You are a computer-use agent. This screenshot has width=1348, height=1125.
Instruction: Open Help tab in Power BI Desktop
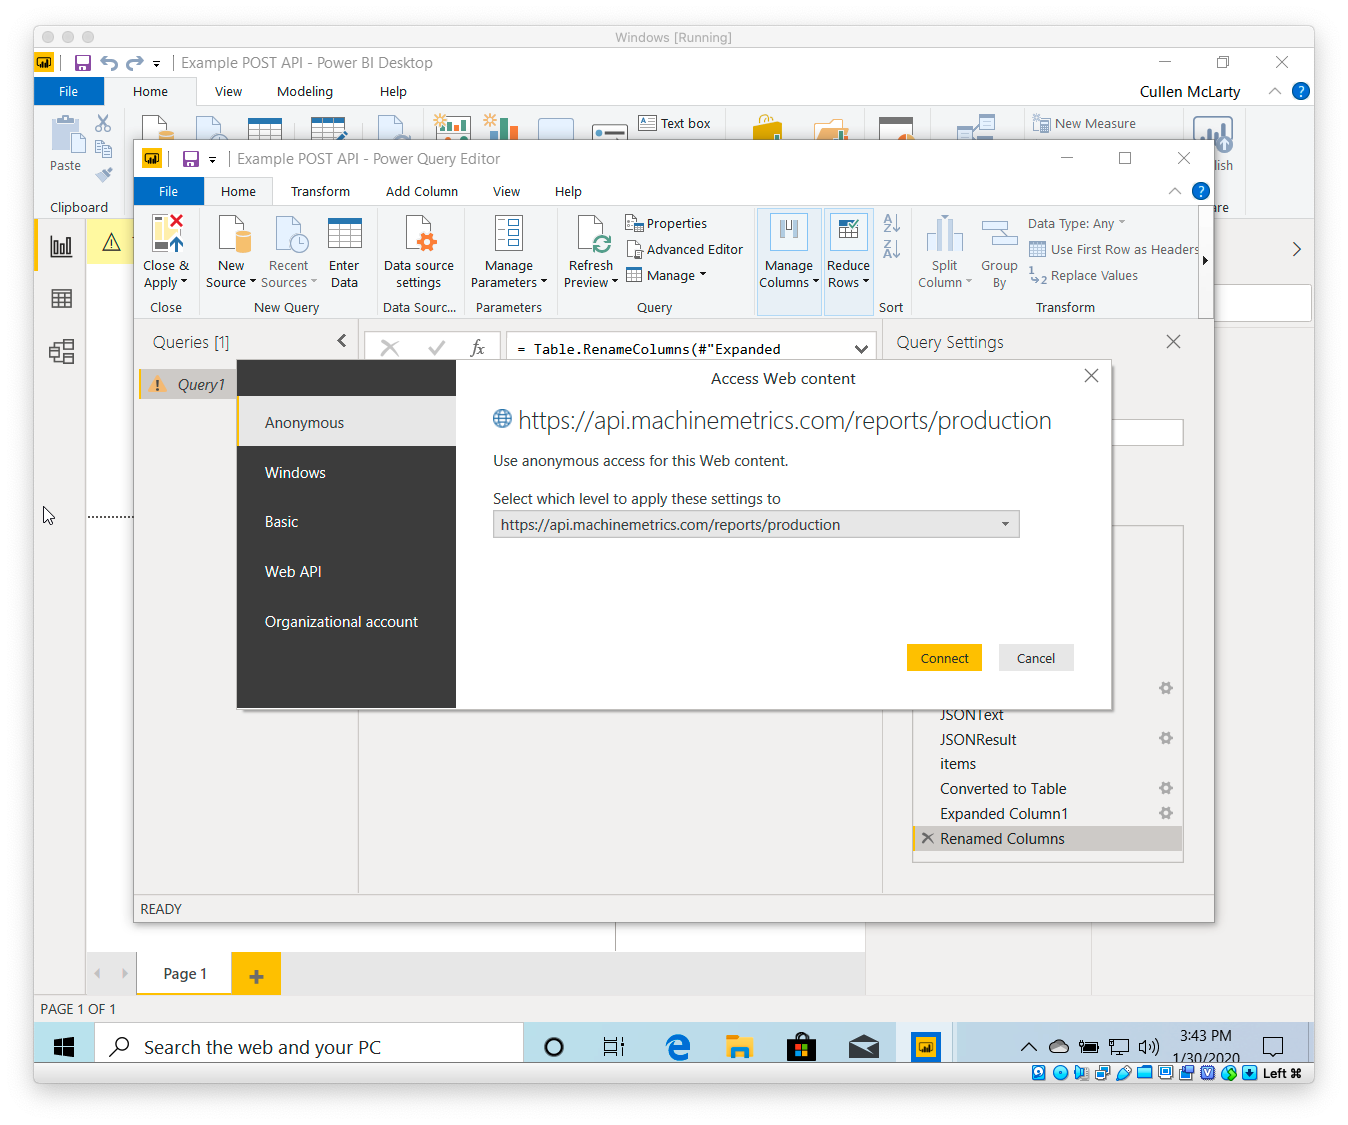coord(393,91)
